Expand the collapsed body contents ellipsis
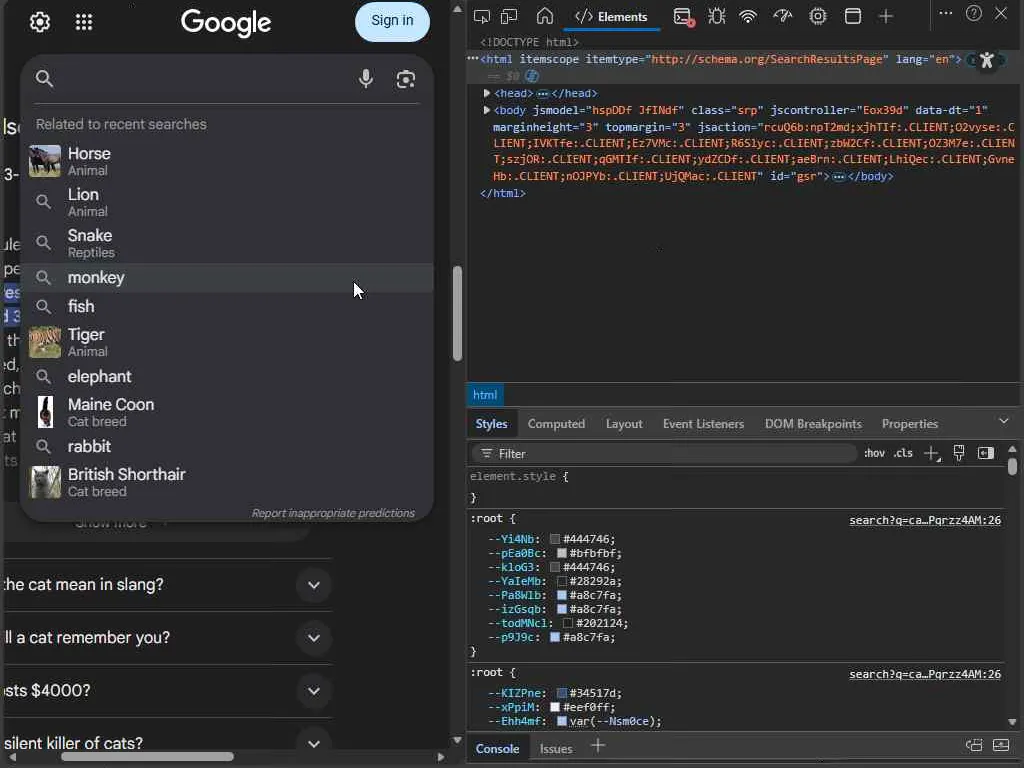This screenshot has width=1024, height=768. [839, 177]
